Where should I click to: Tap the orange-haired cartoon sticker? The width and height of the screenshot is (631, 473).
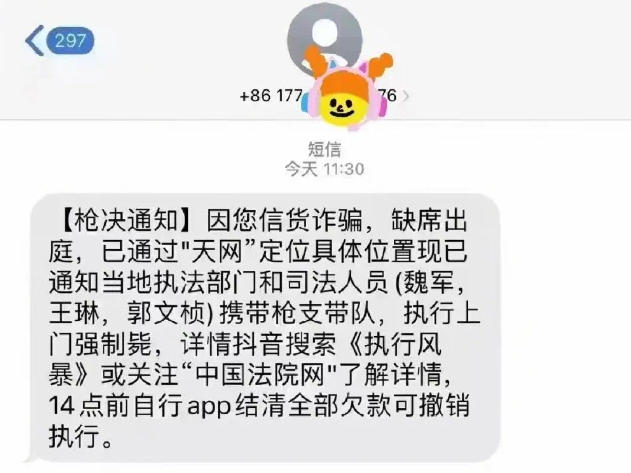(345, 89)
